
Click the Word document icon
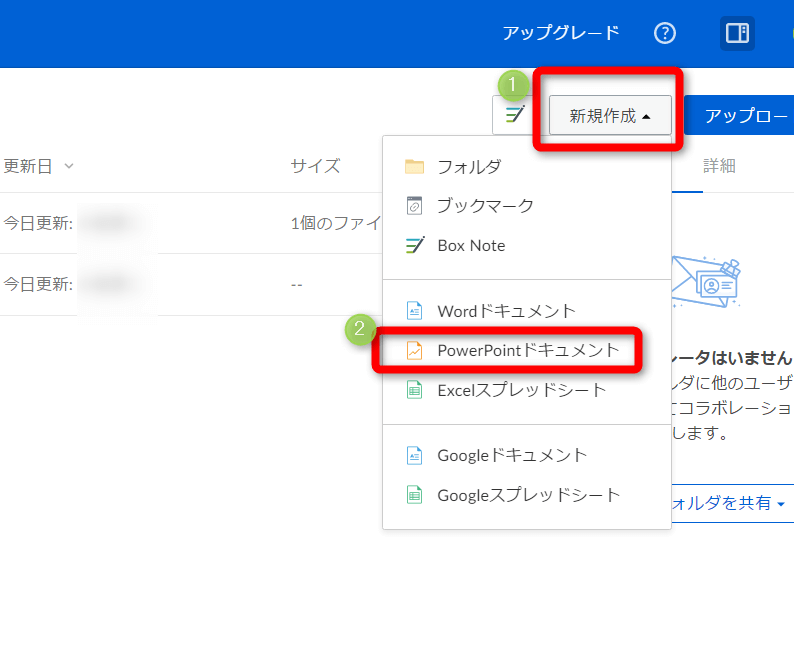coord(415,311)
